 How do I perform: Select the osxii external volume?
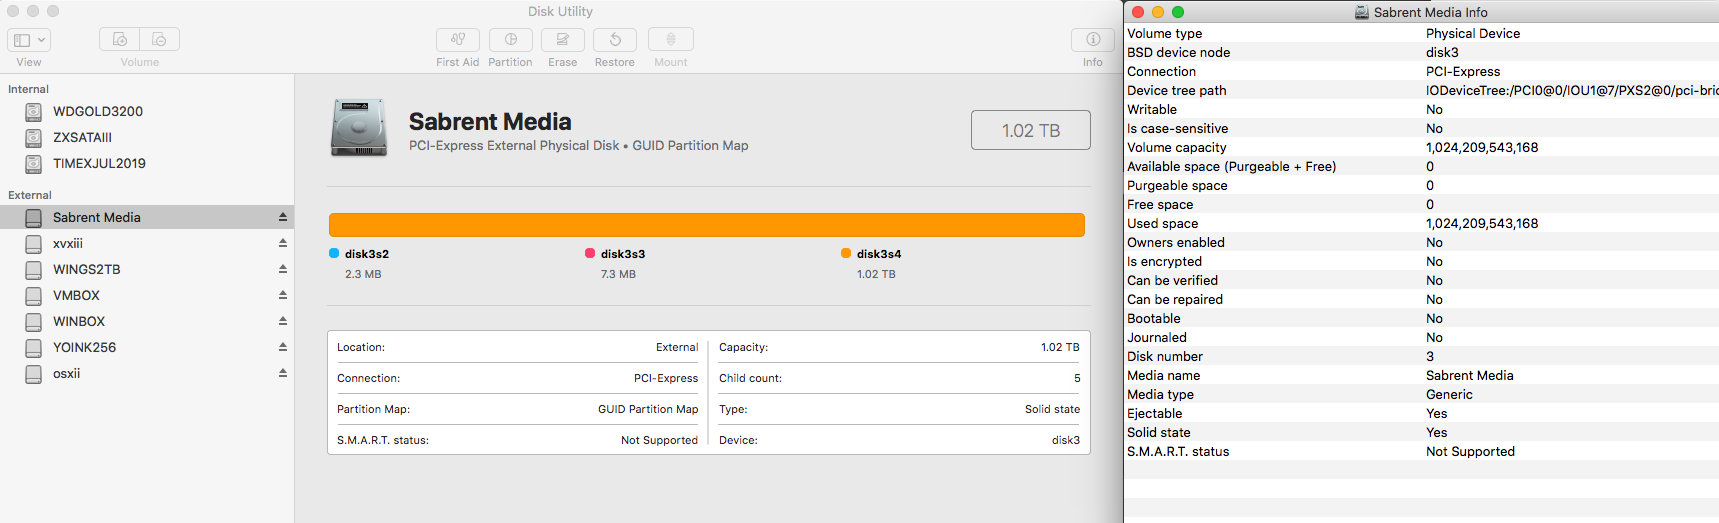(x=147, y=373)
